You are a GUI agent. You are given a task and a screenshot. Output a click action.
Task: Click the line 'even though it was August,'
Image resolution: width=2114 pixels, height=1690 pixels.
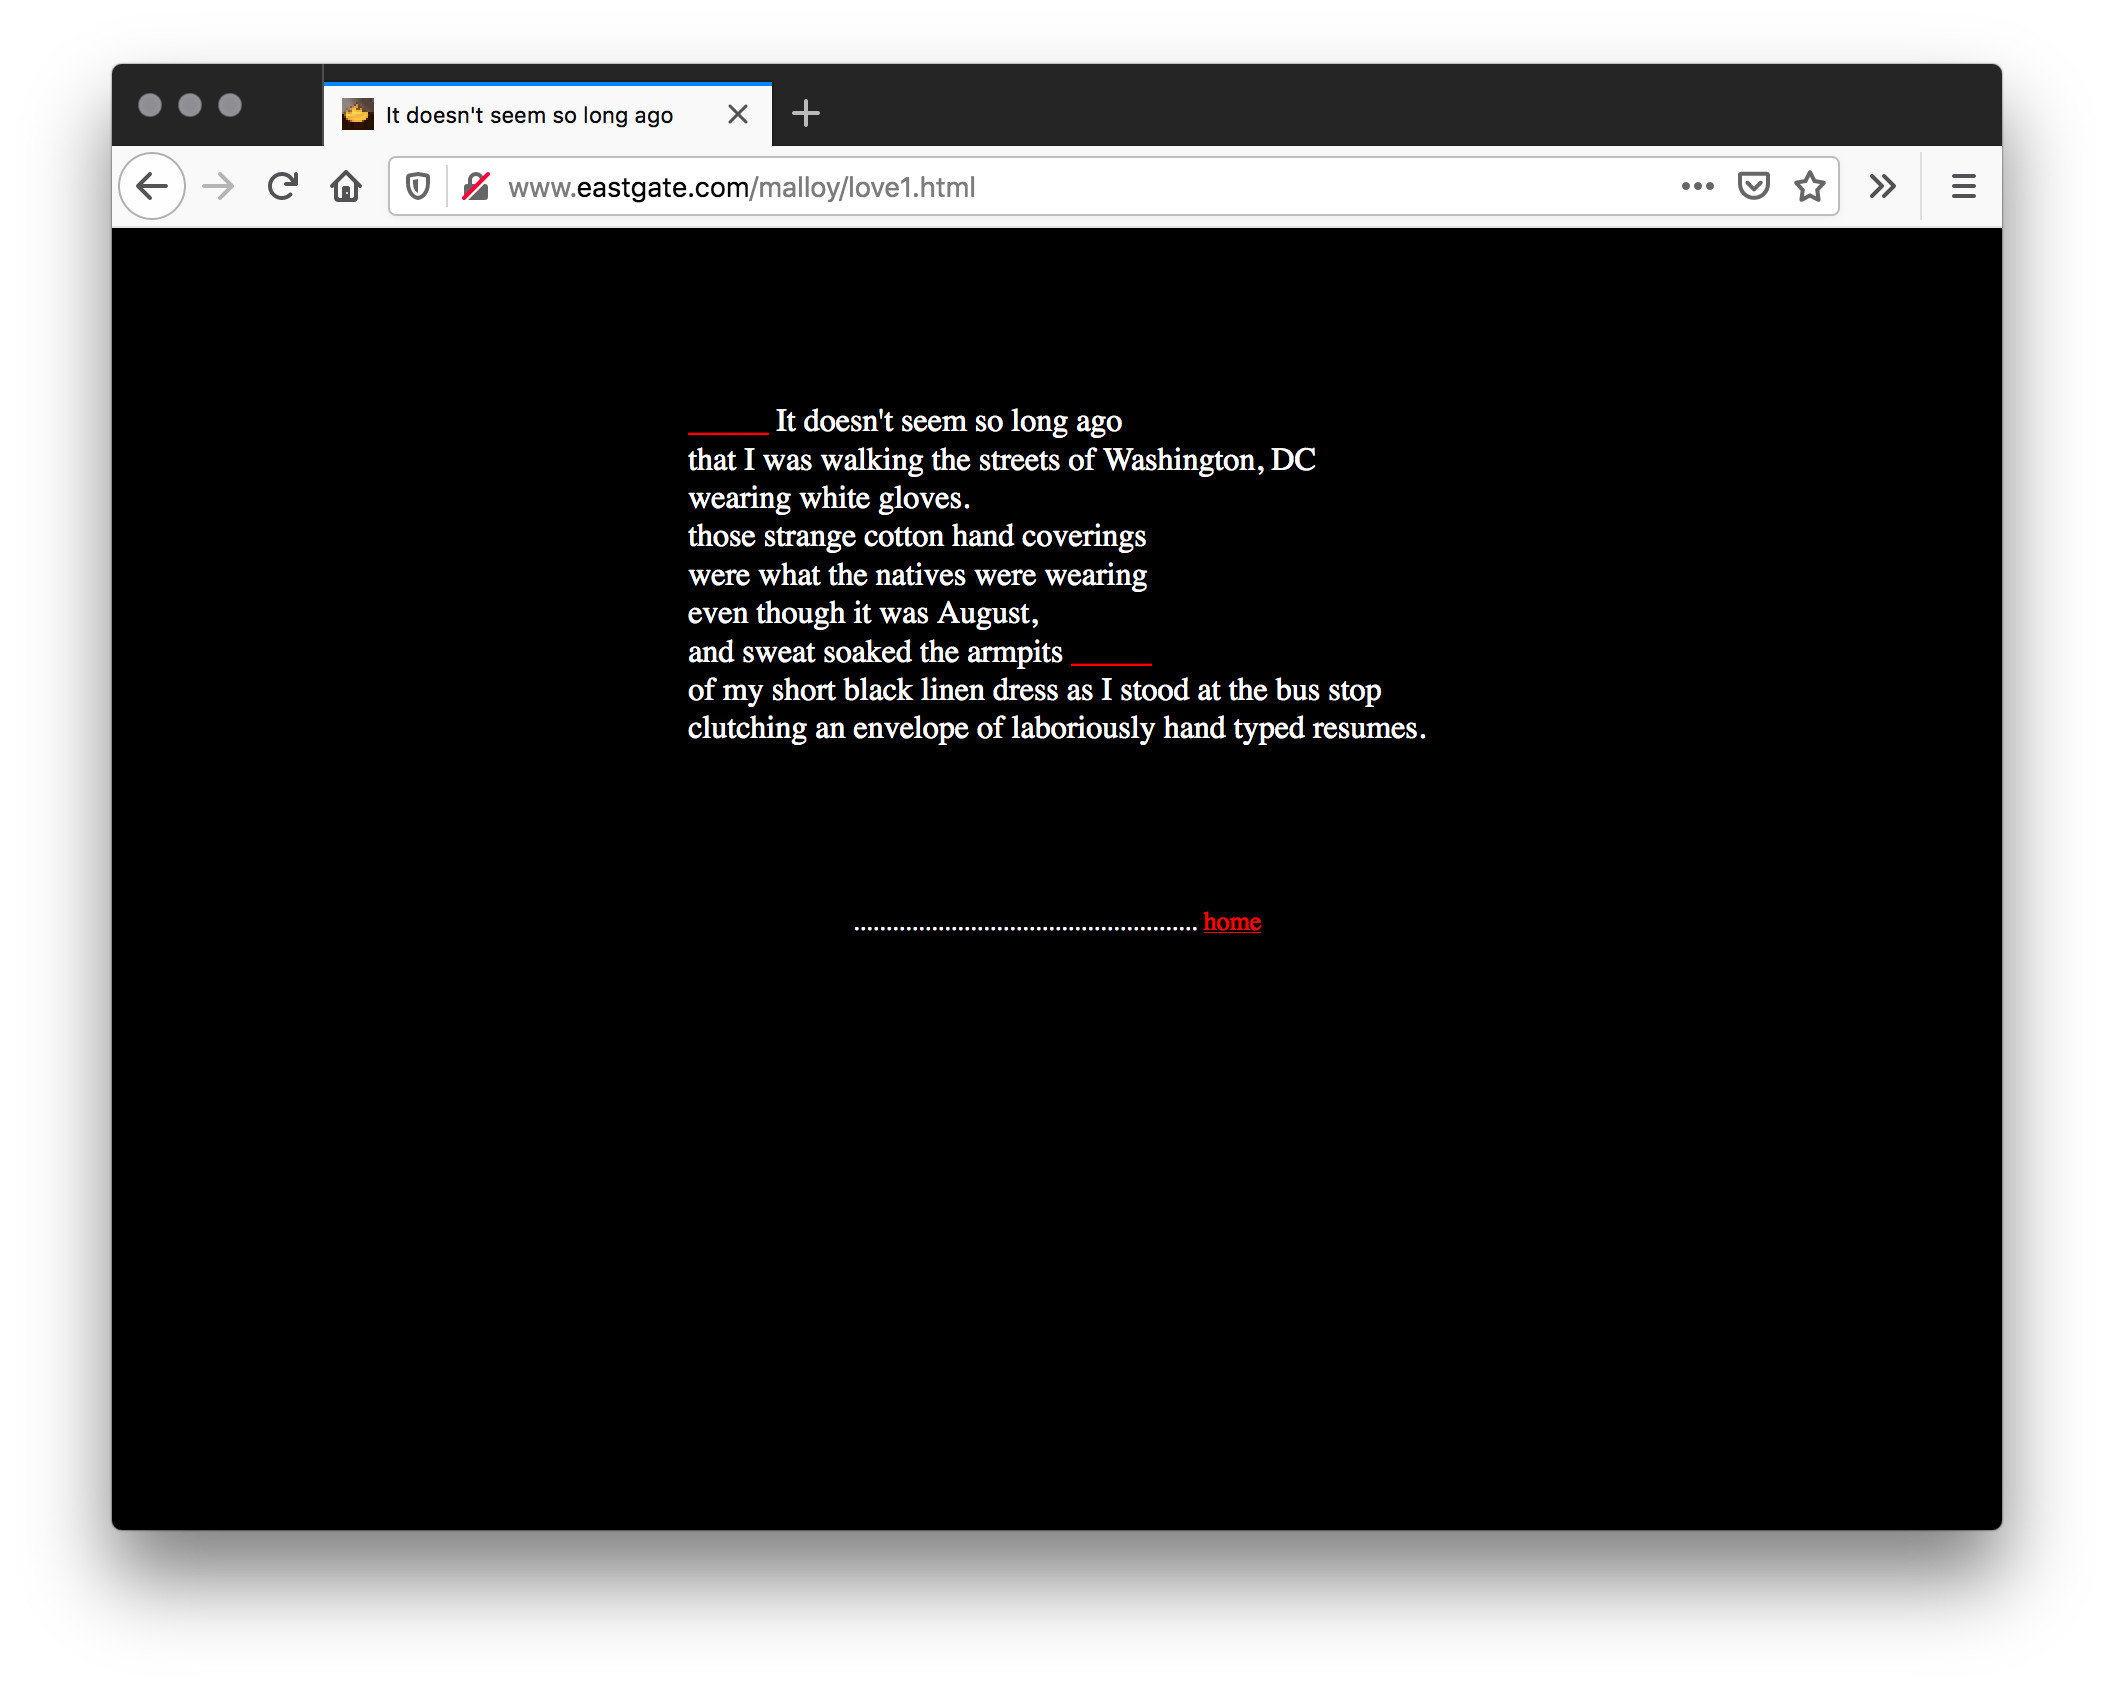(x=863, y=613)
